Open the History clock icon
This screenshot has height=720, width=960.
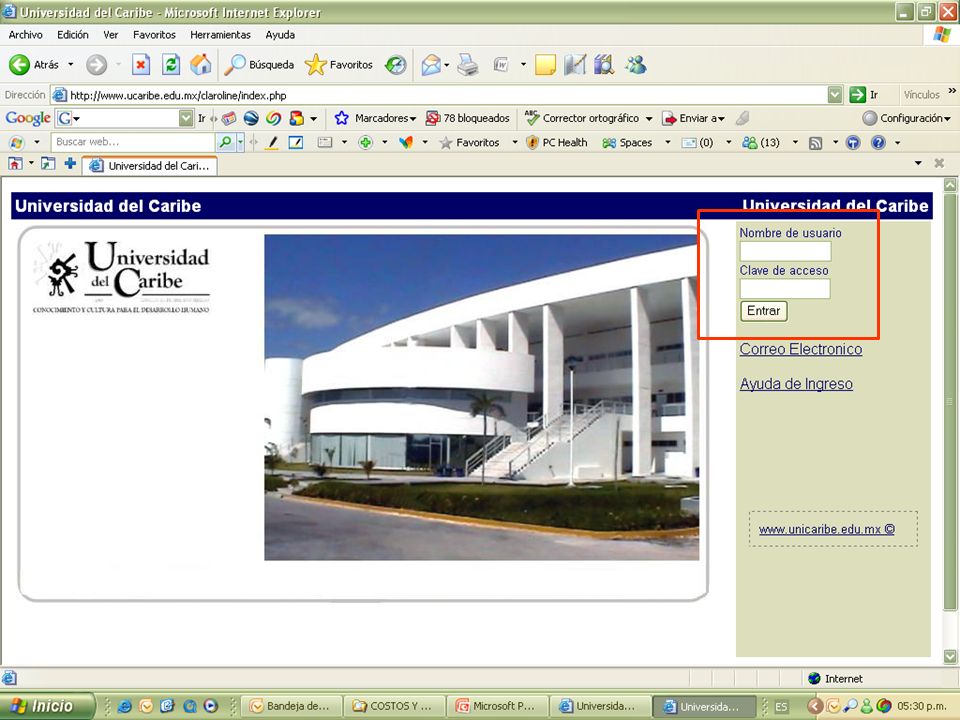point(396,64)
